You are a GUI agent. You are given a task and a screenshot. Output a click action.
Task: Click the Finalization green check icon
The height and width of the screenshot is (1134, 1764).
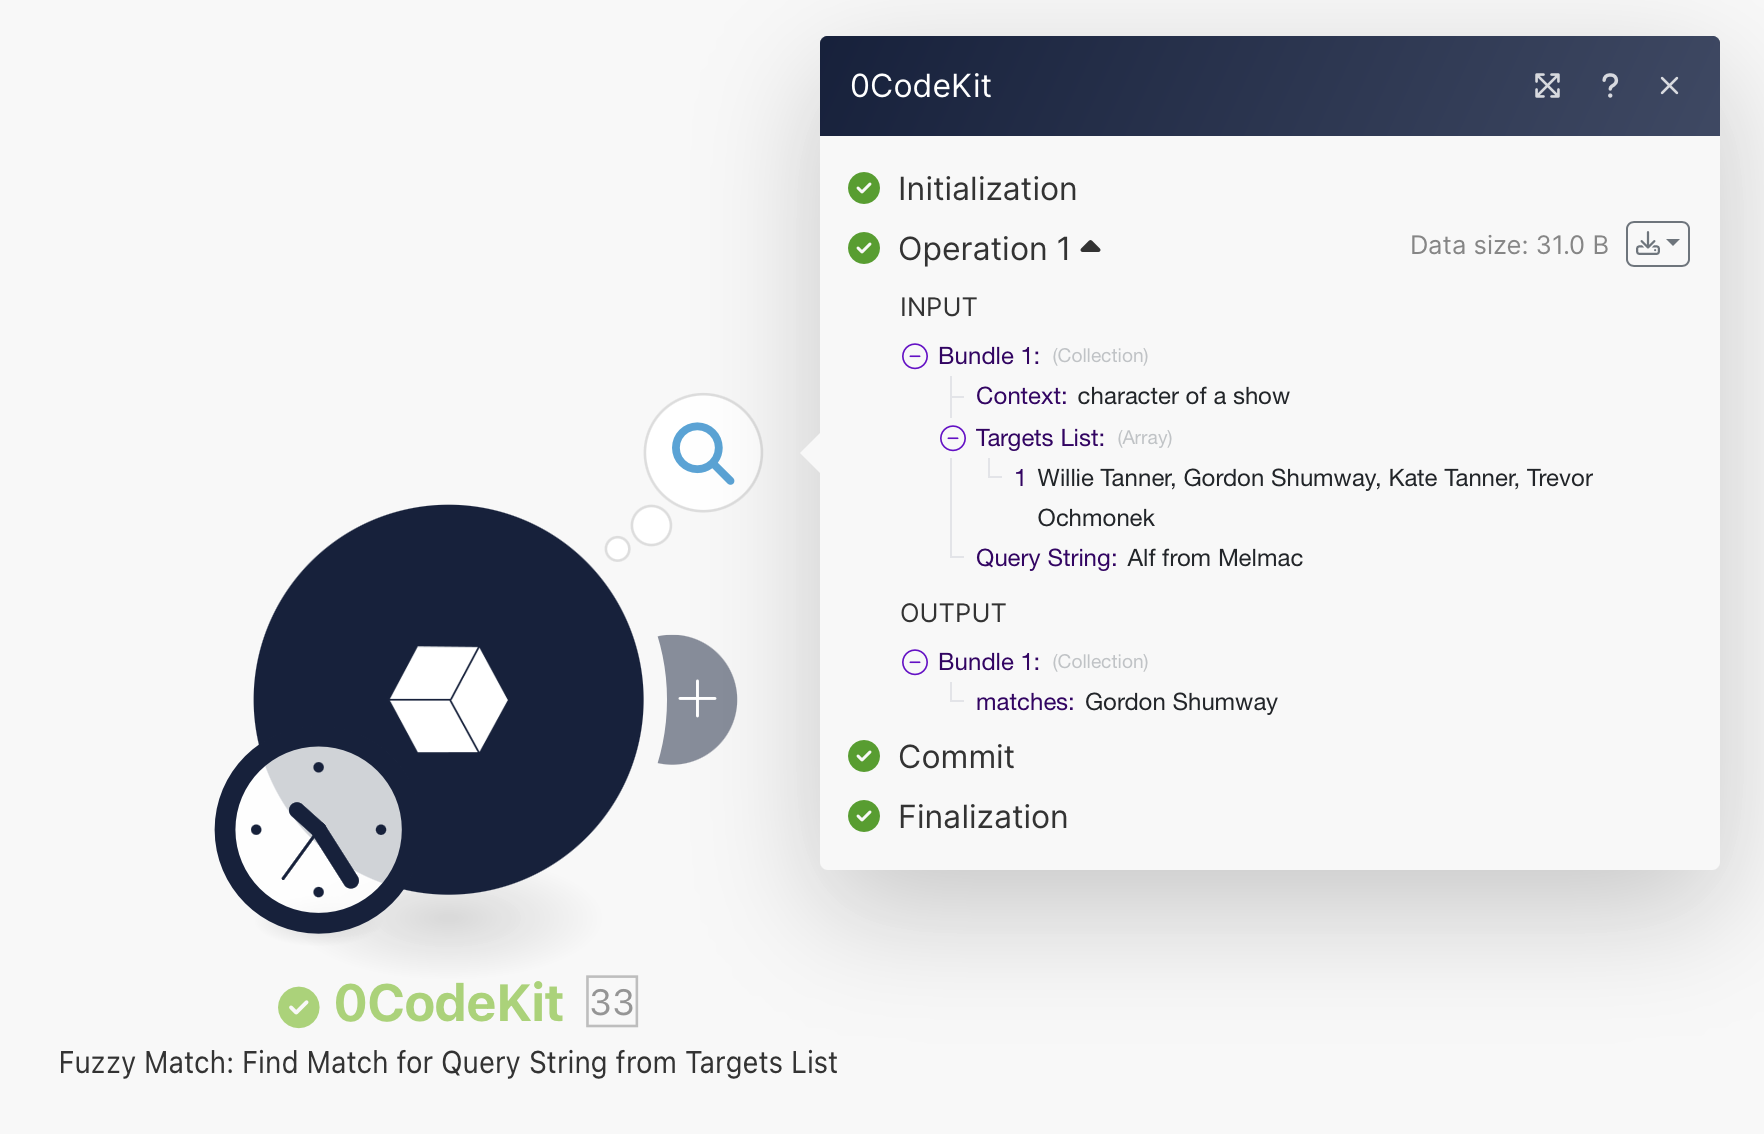coord(864,816)
